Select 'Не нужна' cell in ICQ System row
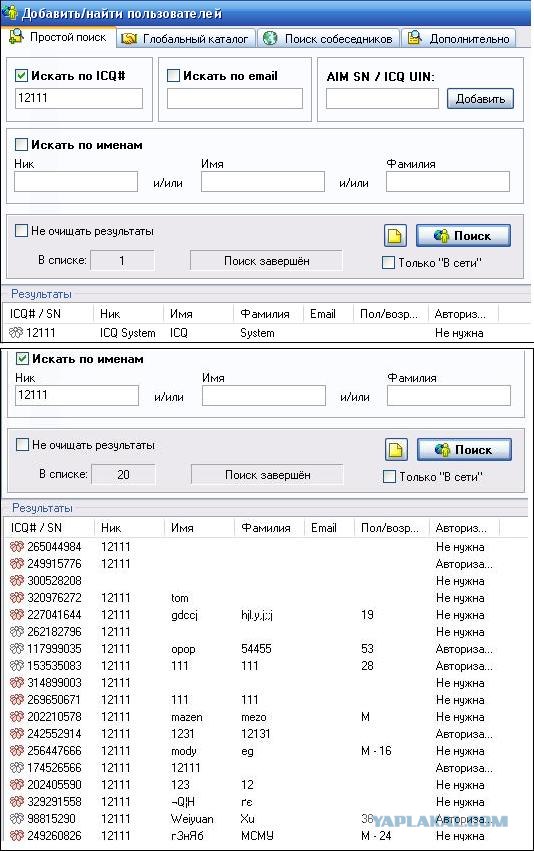The width and height of the screenshot is (534, 851). point(459,333)
